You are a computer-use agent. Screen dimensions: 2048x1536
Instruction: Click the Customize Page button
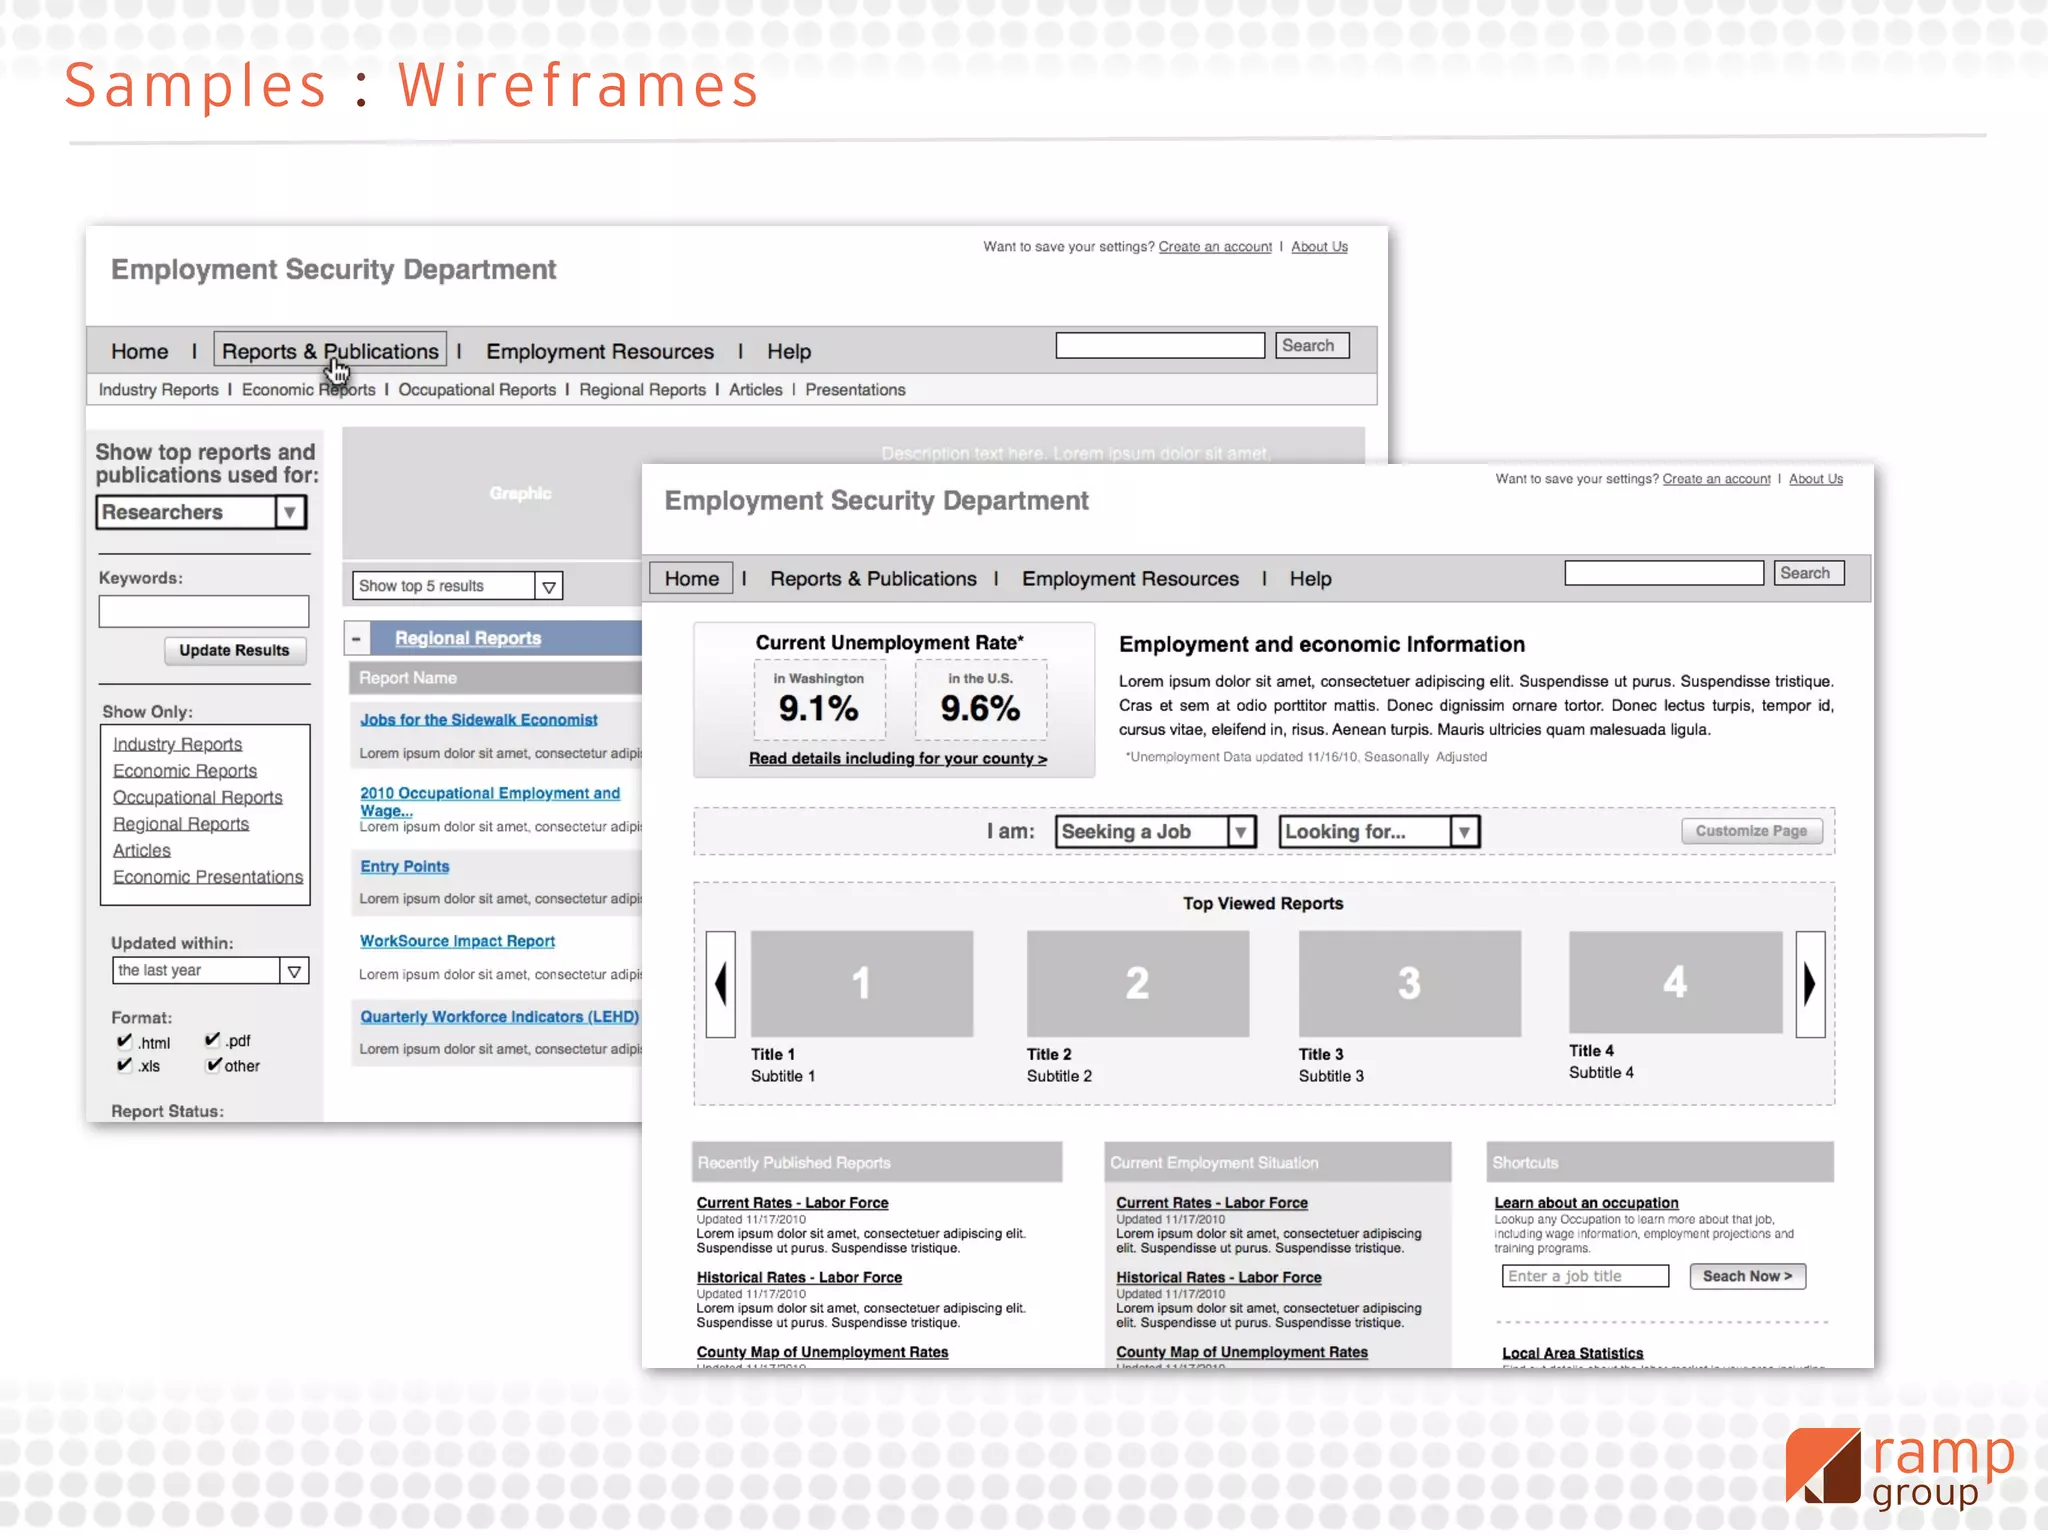tap(1751, 831)
